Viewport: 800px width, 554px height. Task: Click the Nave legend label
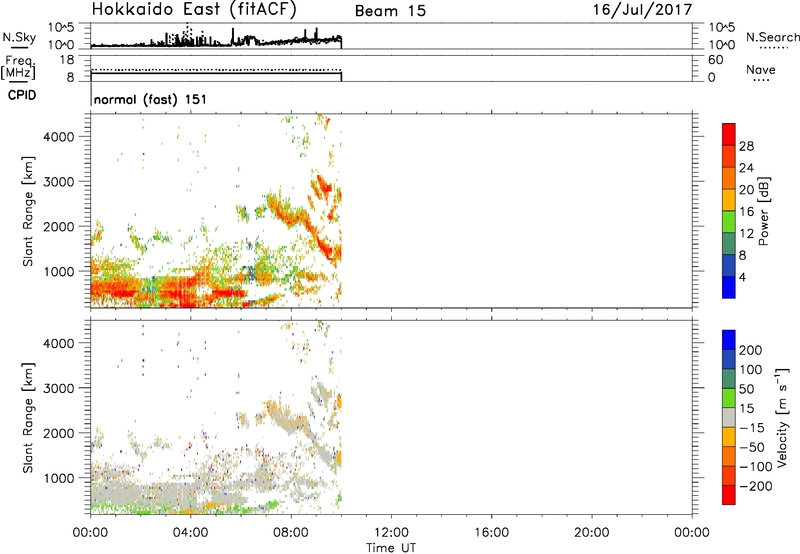[761, 70]
